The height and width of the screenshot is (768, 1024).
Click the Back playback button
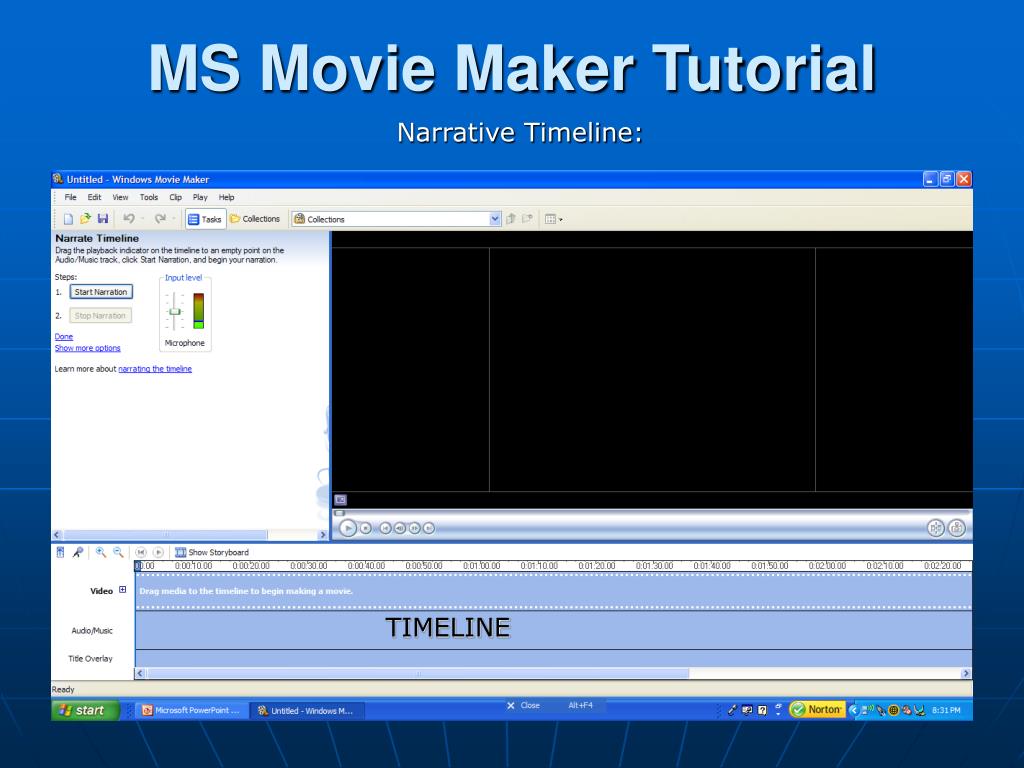click(385, 528)
